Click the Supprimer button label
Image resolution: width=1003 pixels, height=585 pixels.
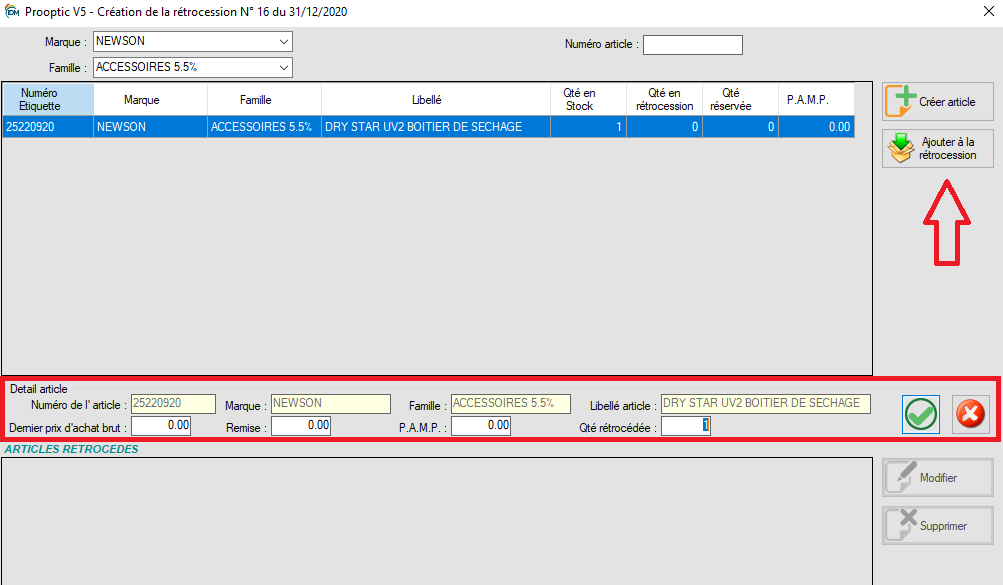pyautogui.click(x=943, y=526)
